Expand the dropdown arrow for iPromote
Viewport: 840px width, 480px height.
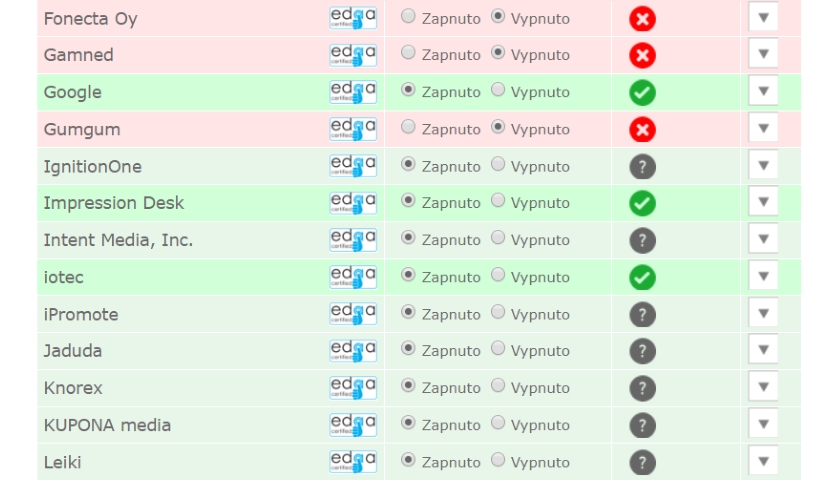[x=763, y=313]
